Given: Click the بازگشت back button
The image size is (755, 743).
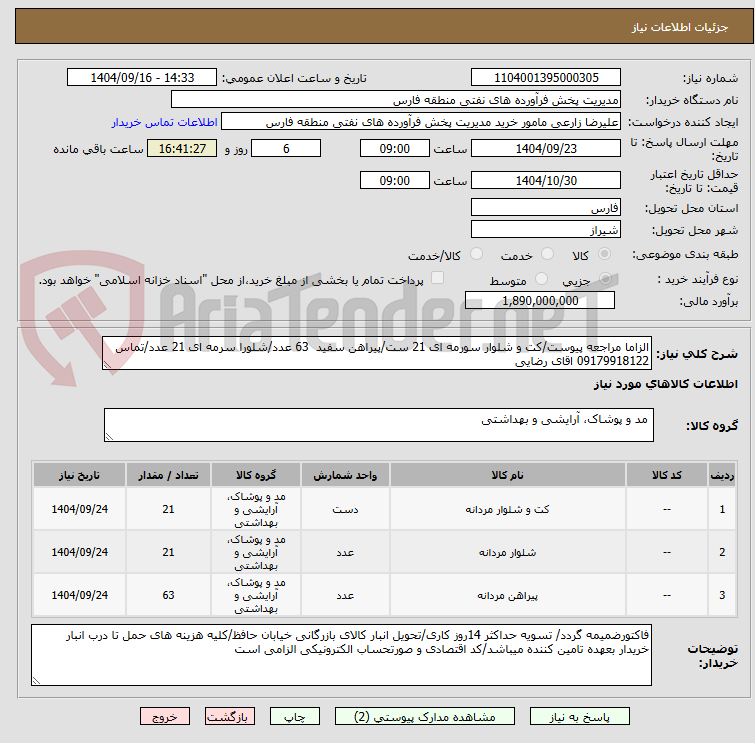Looking at the screenshot, I should pyautogui.click(x=230, y=717).
